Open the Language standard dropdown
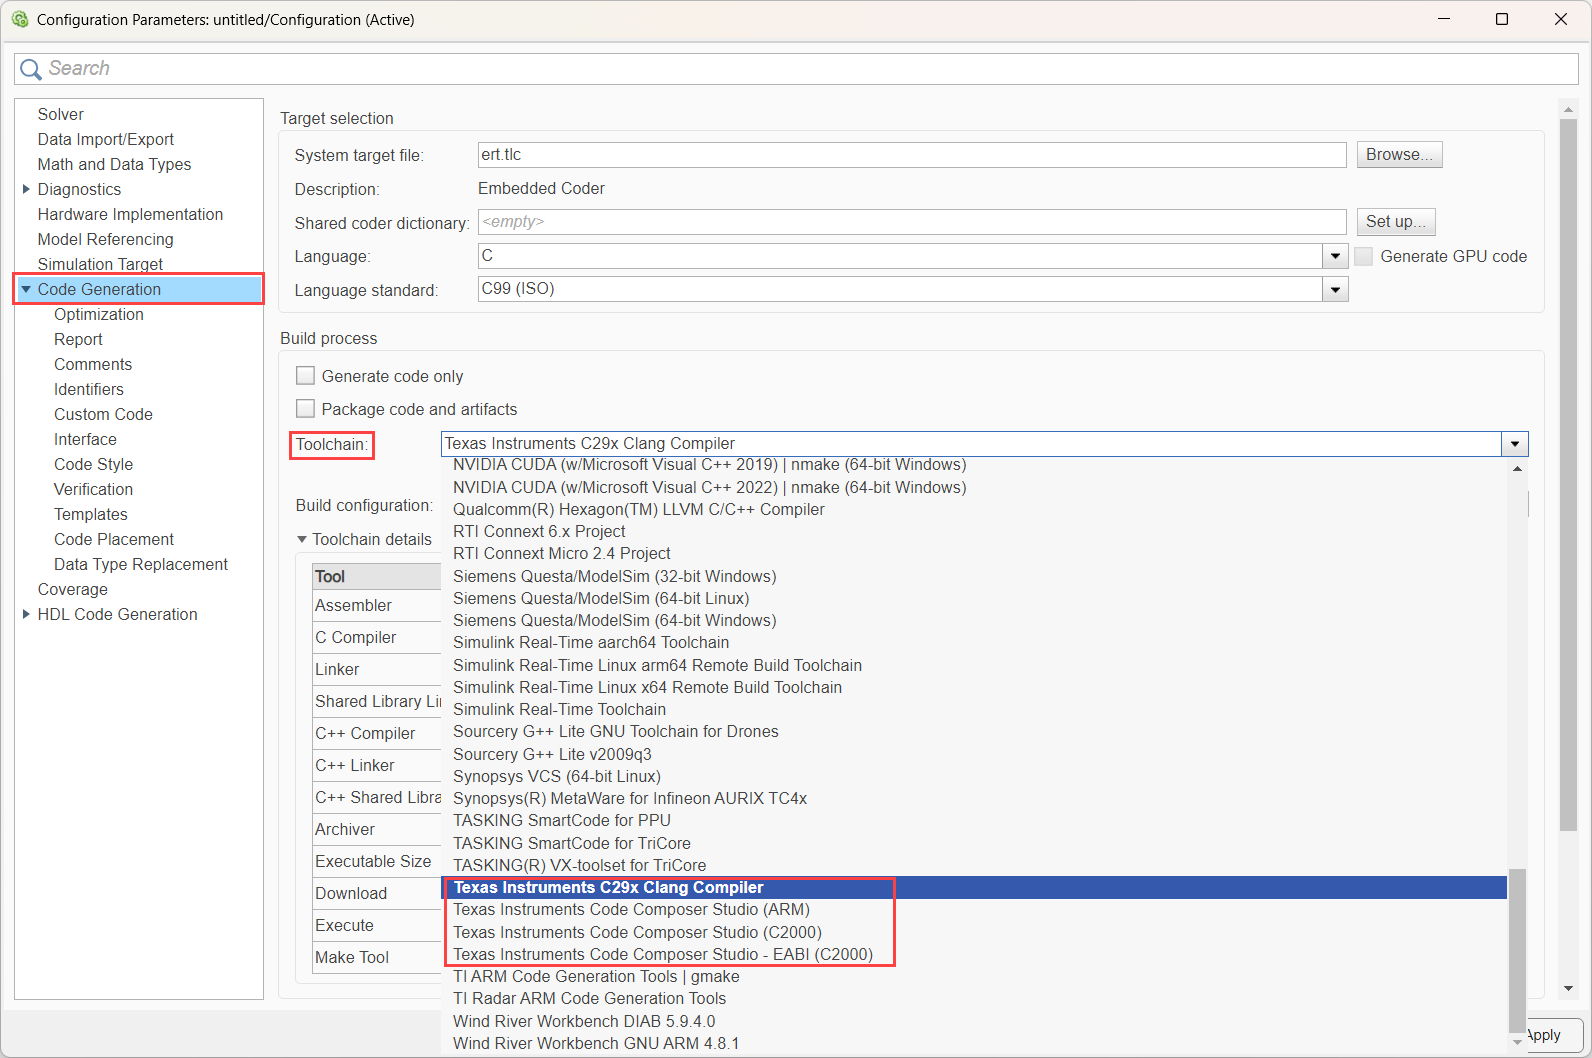 click(x=1335, y=290)
